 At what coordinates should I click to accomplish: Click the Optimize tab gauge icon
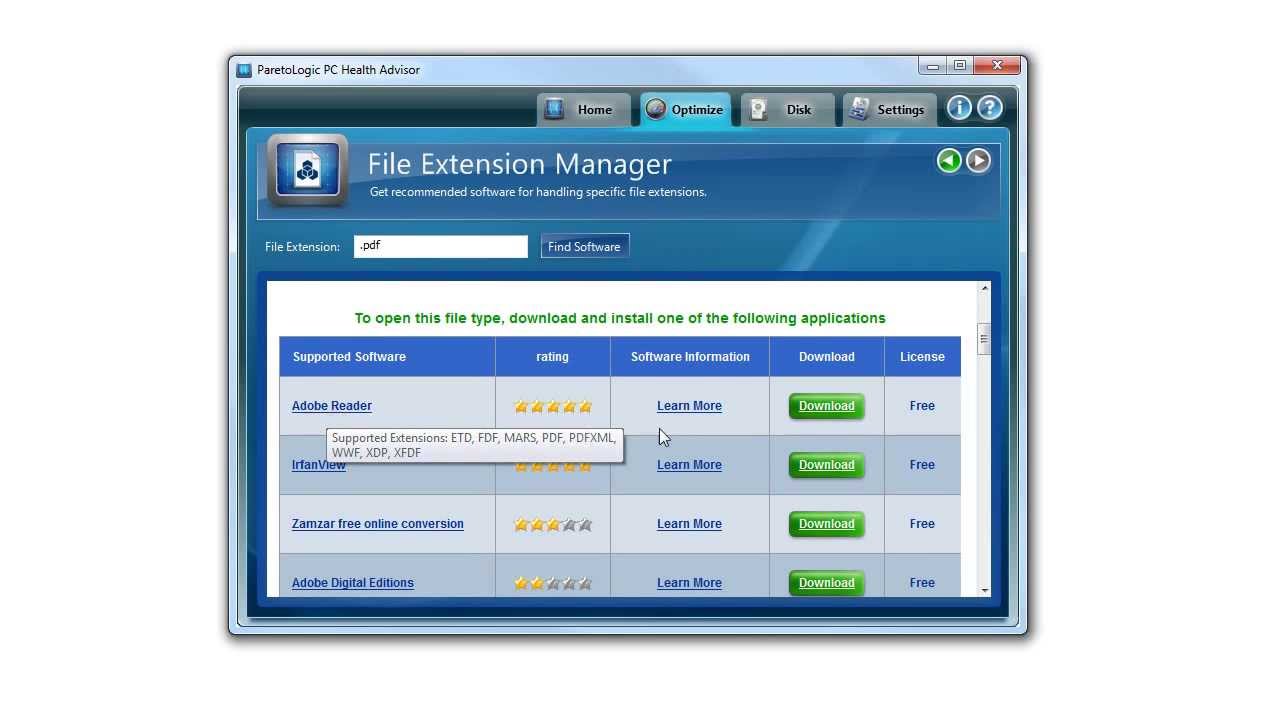tap(656, 109)
